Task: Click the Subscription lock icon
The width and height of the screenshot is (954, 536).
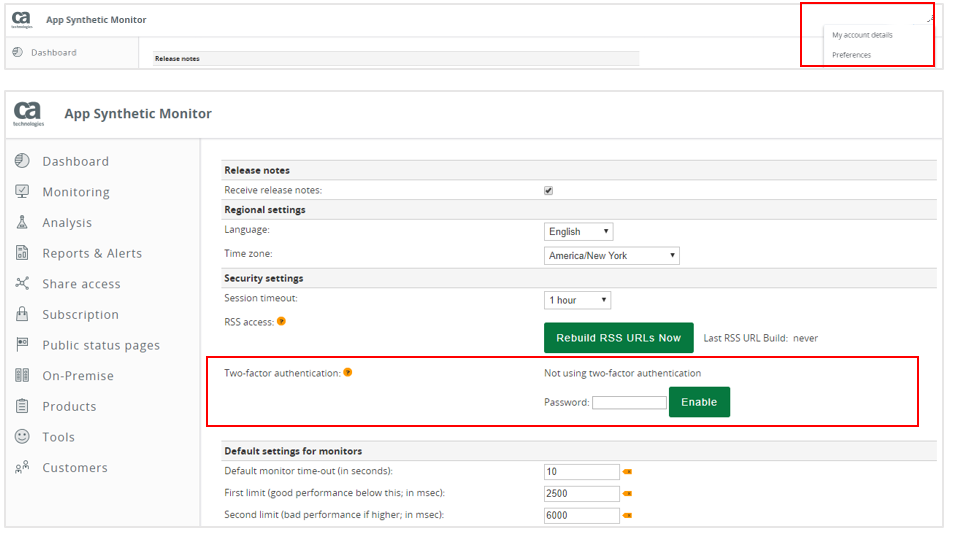Action: pos(22,313)
